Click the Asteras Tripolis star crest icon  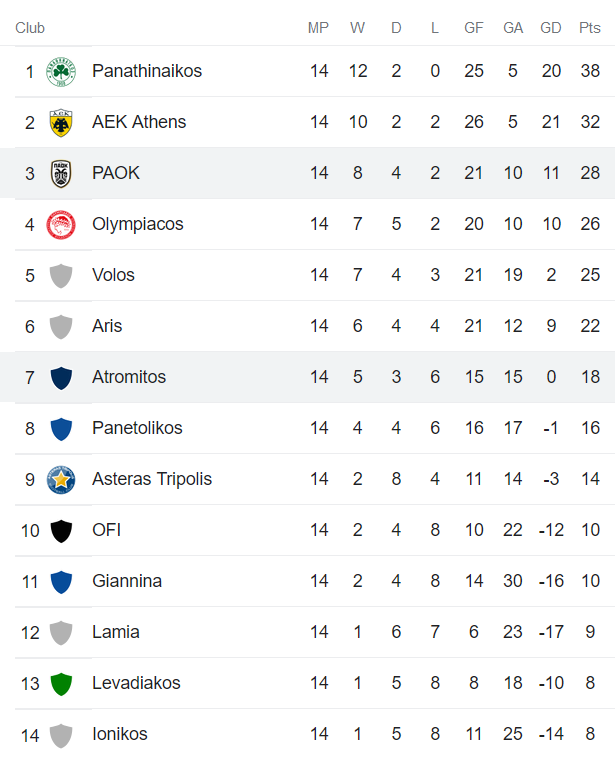pos(61,479)
